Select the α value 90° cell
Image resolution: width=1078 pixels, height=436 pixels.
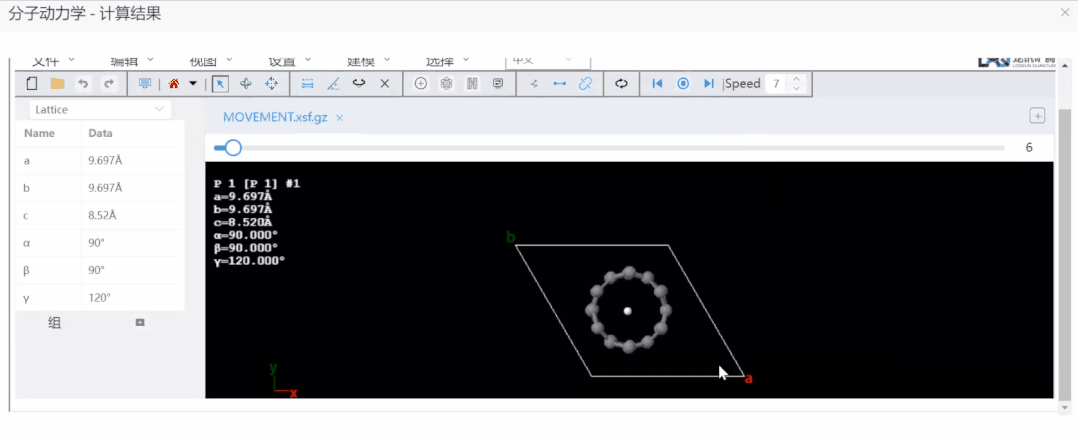click(x=133, y=243)
